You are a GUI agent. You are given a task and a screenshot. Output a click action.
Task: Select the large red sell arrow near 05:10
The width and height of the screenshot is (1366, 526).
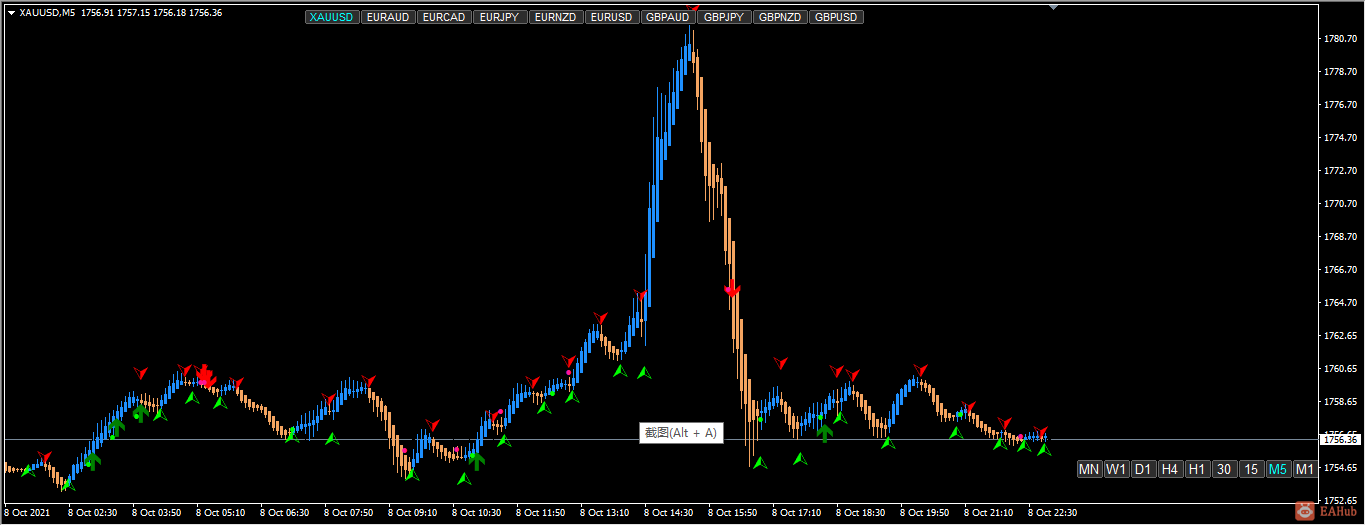click(206, 376)
